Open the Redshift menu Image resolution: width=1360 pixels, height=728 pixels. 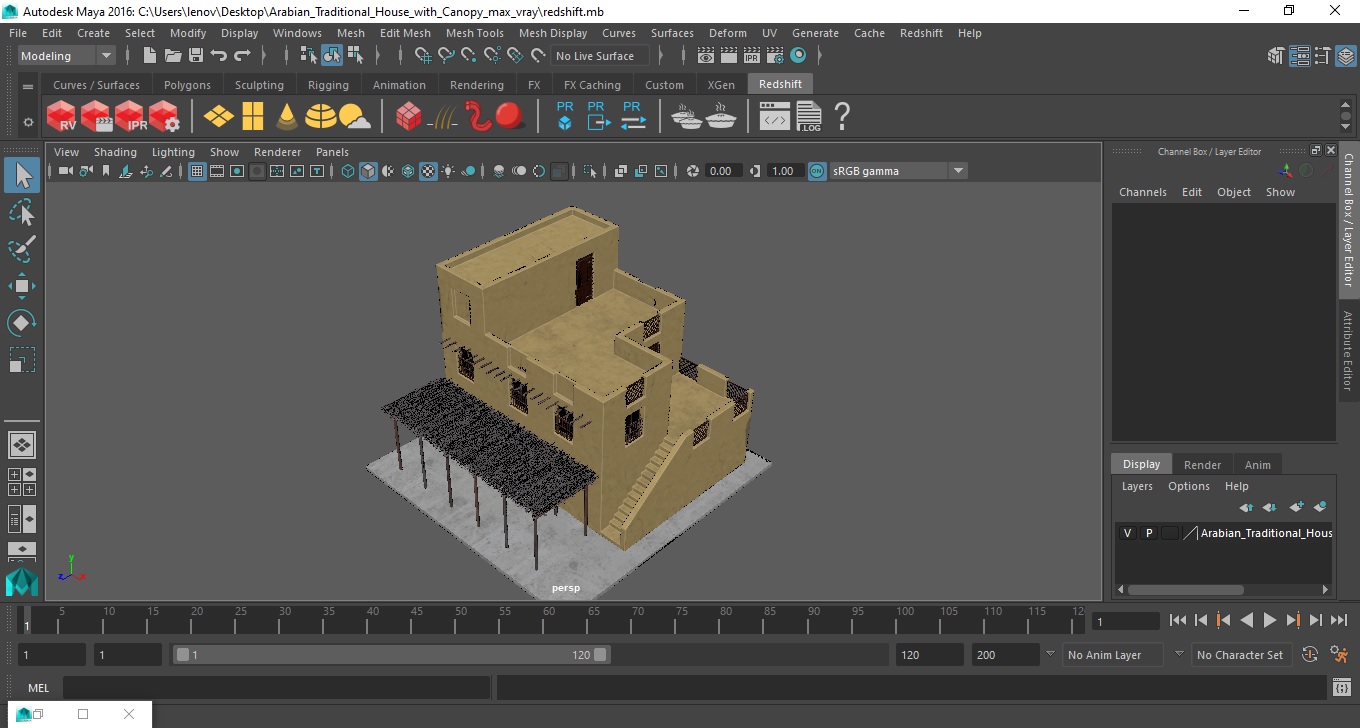pos(921,33)
